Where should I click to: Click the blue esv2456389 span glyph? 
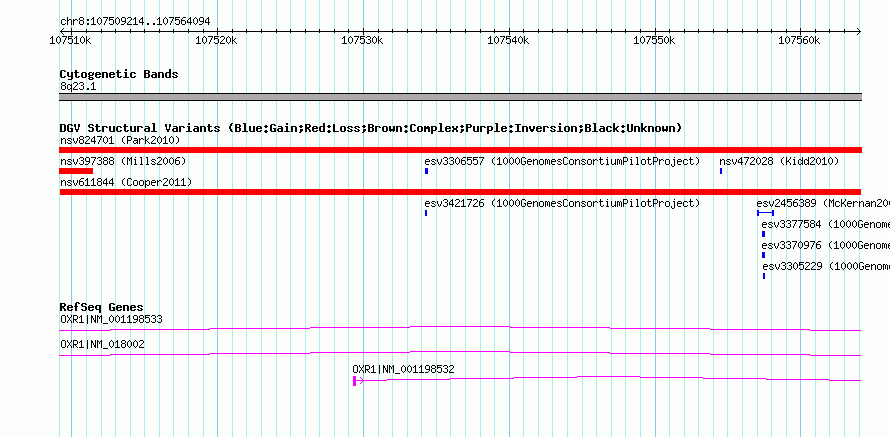pyautogui.click(x=765, y=213)
